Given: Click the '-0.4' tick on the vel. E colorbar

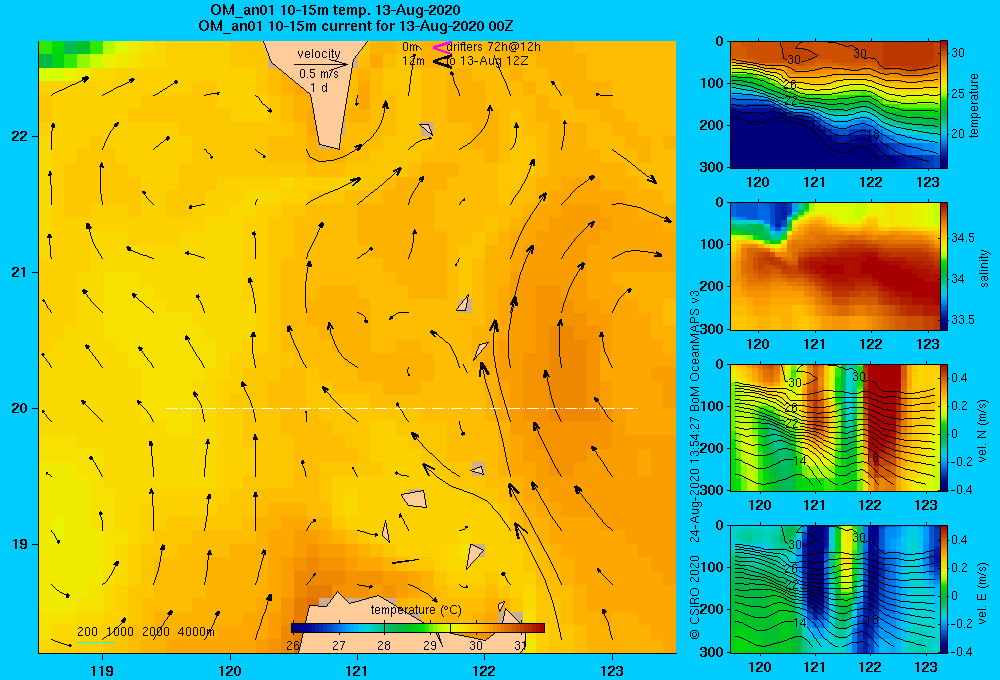Looking at the screenshot, I should [961, 651].
